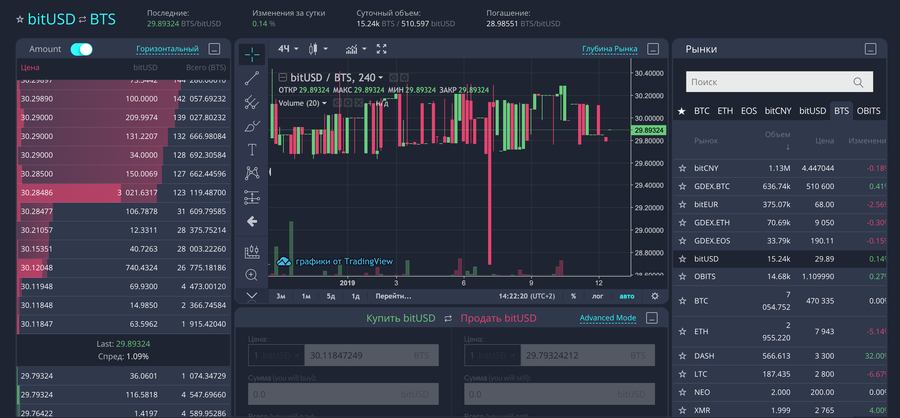
Task: Toggle the Amount switch
Action: tap(81, 49)
